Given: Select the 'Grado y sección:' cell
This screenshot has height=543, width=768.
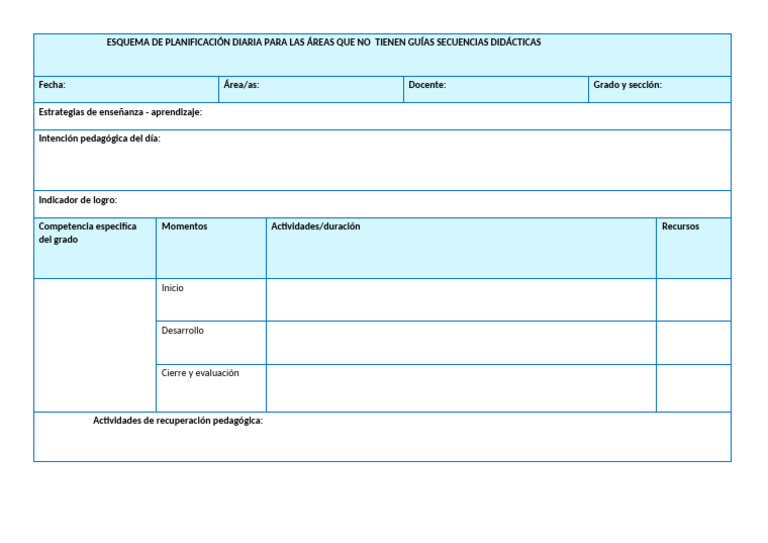Looking at the screenshot, I should (x=660, y=89).
